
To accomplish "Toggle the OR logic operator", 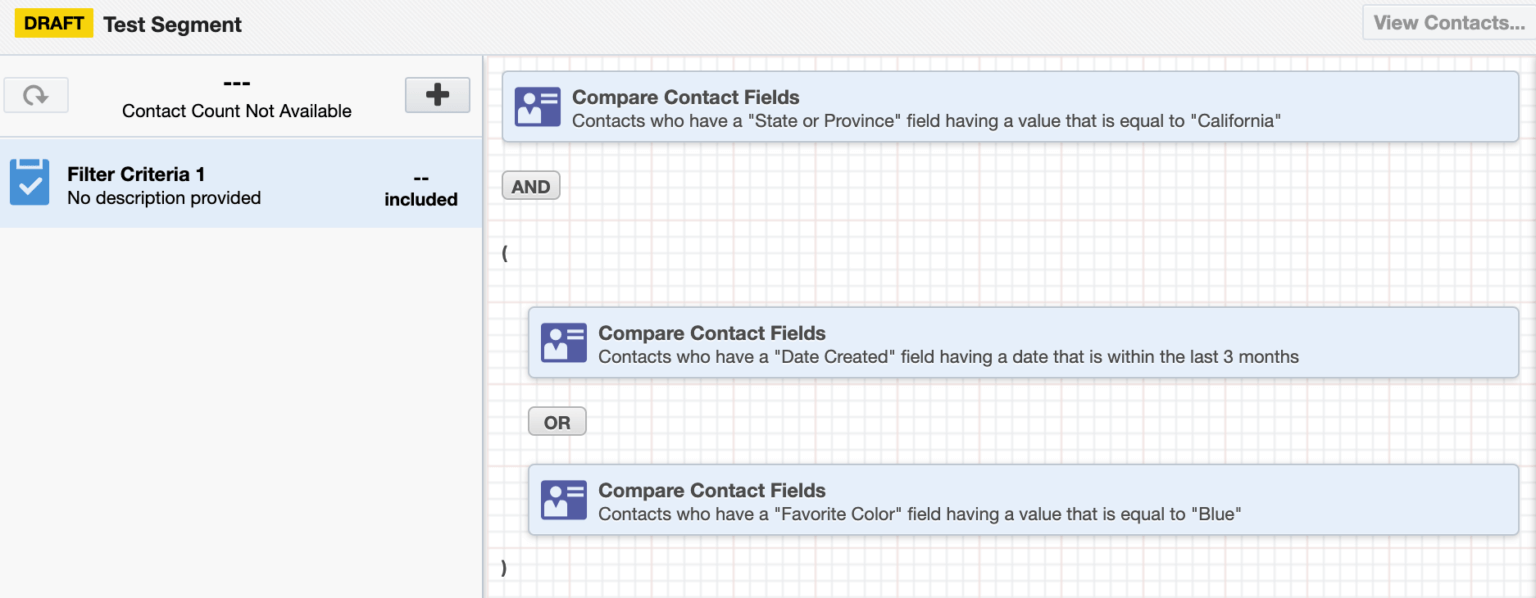I will [x=556, y=420].
